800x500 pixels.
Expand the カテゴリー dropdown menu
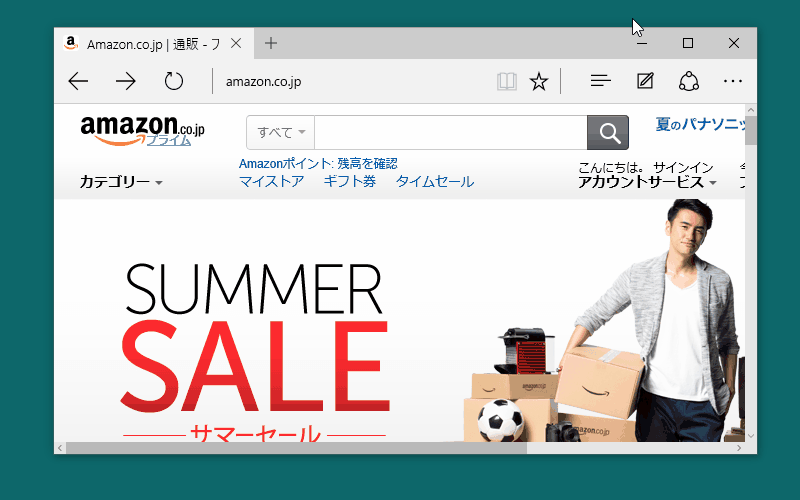click(121, 182)
